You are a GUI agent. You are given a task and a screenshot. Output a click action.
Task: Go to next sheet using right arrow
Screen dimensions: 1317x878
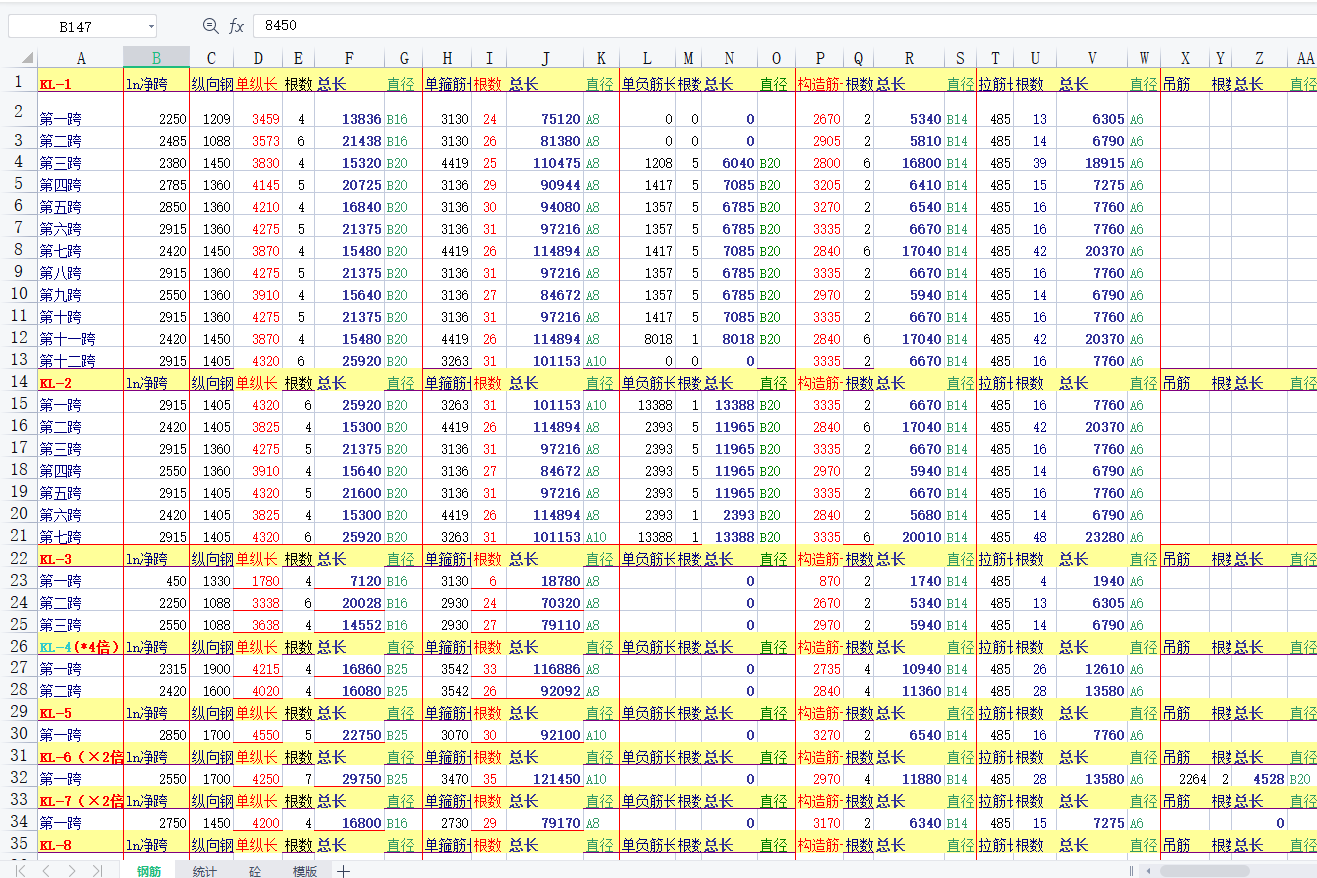[x=72, y=871]
